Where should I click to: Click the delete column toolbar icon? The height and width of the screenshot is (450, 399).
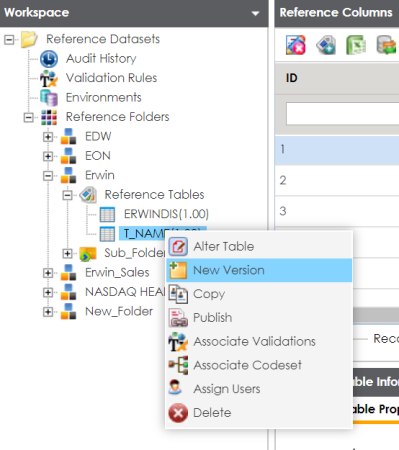click(296, 45)
